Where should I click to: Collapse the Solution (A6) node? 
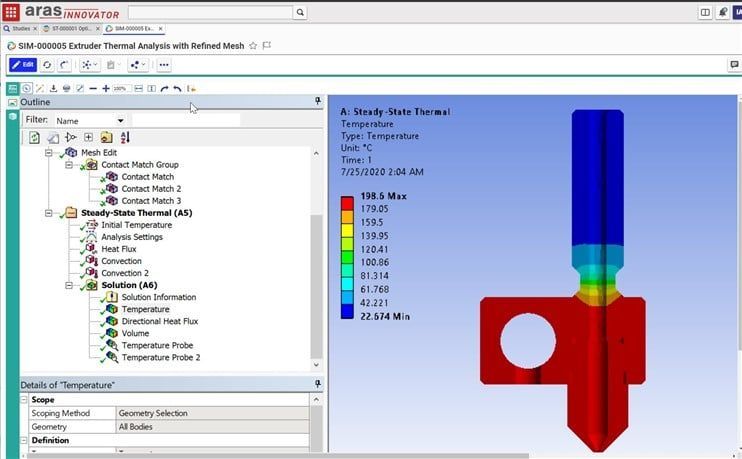(x=69, y=285)
